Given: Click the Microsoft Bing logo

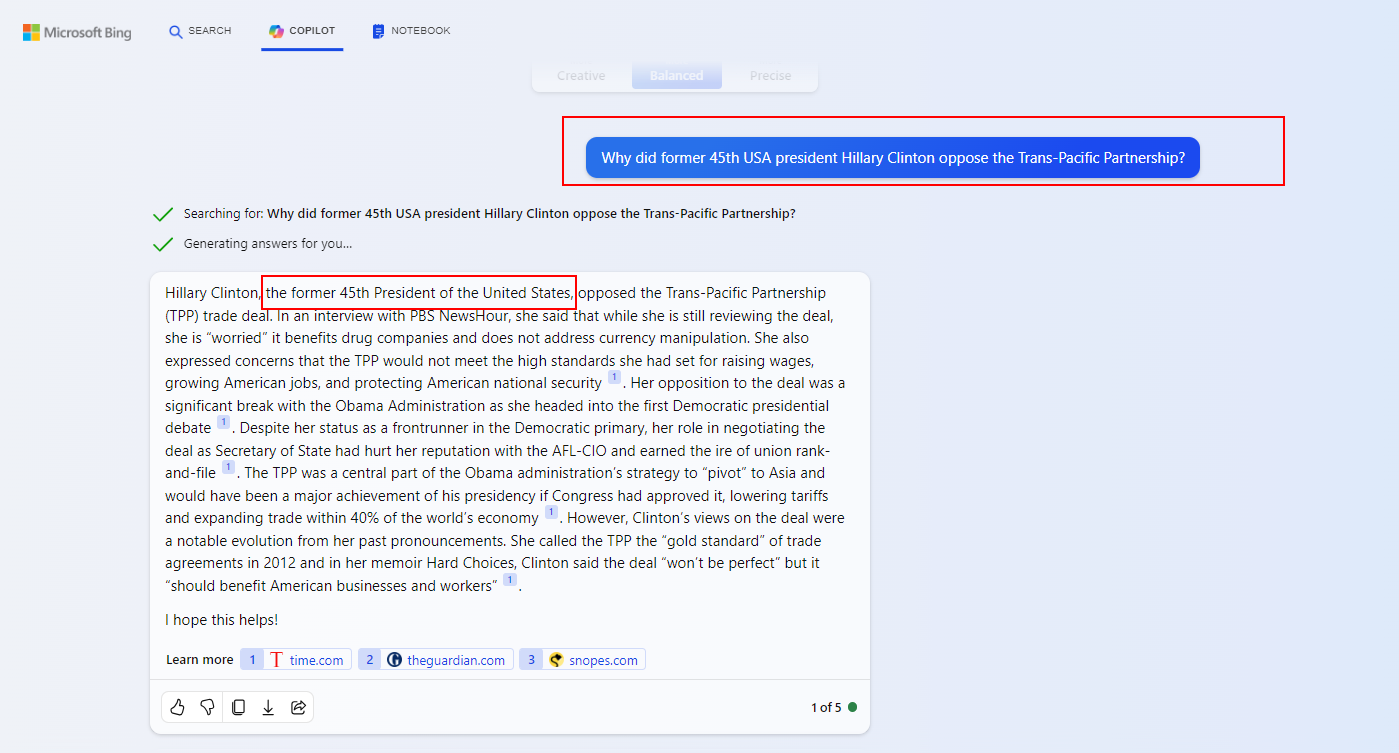Looking at the screenshot, I should click(x=77, y=32).
